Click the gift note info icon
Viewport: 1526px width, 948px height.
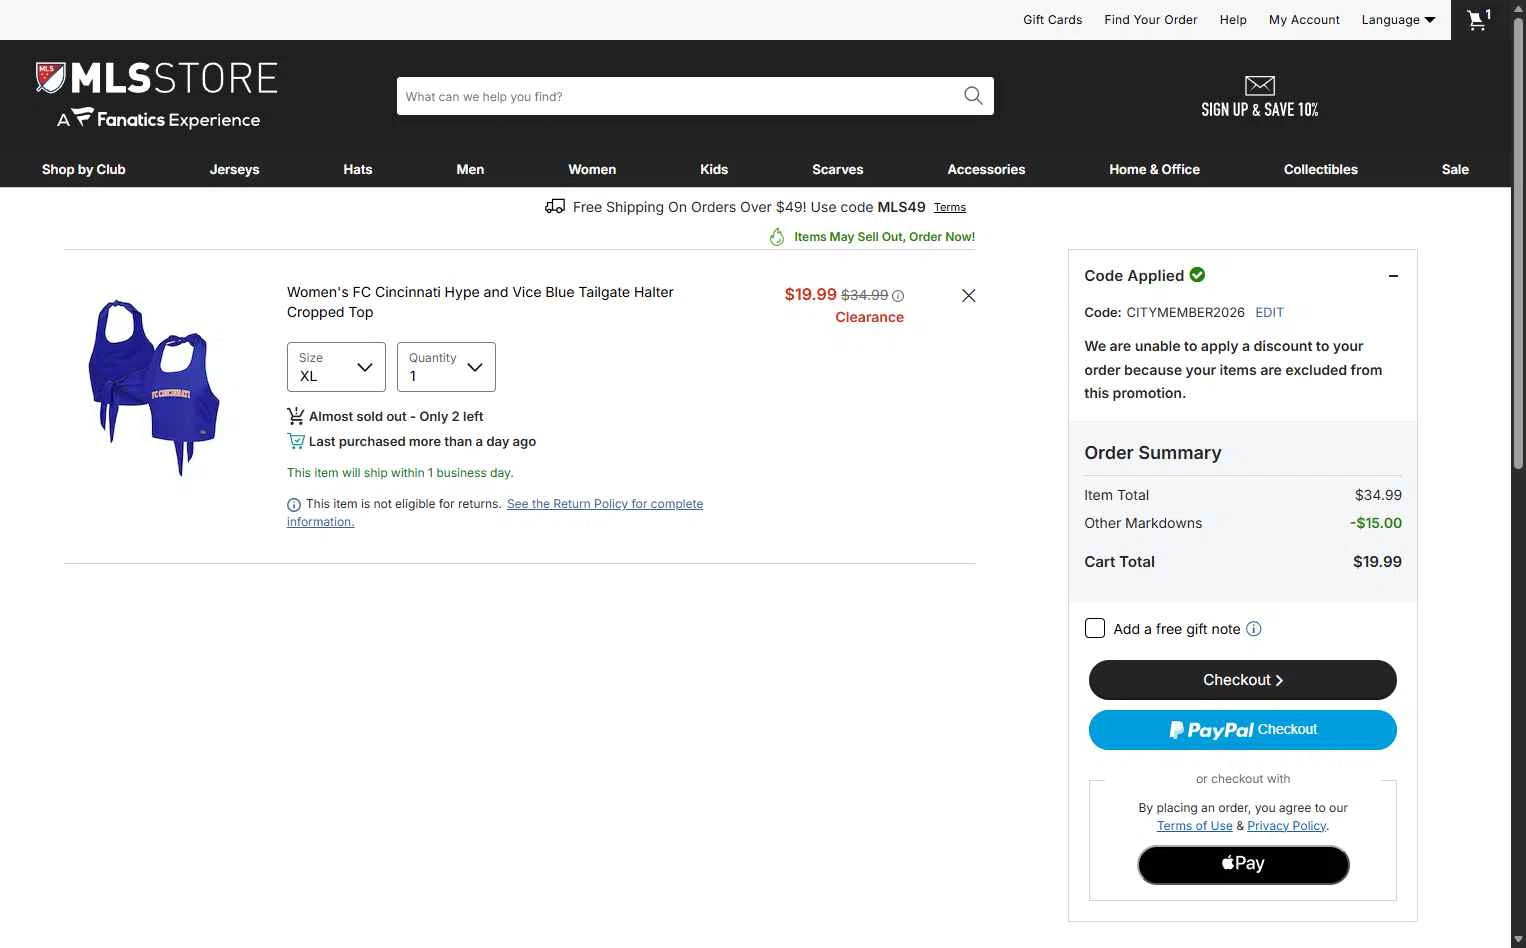coord(1254,629)
